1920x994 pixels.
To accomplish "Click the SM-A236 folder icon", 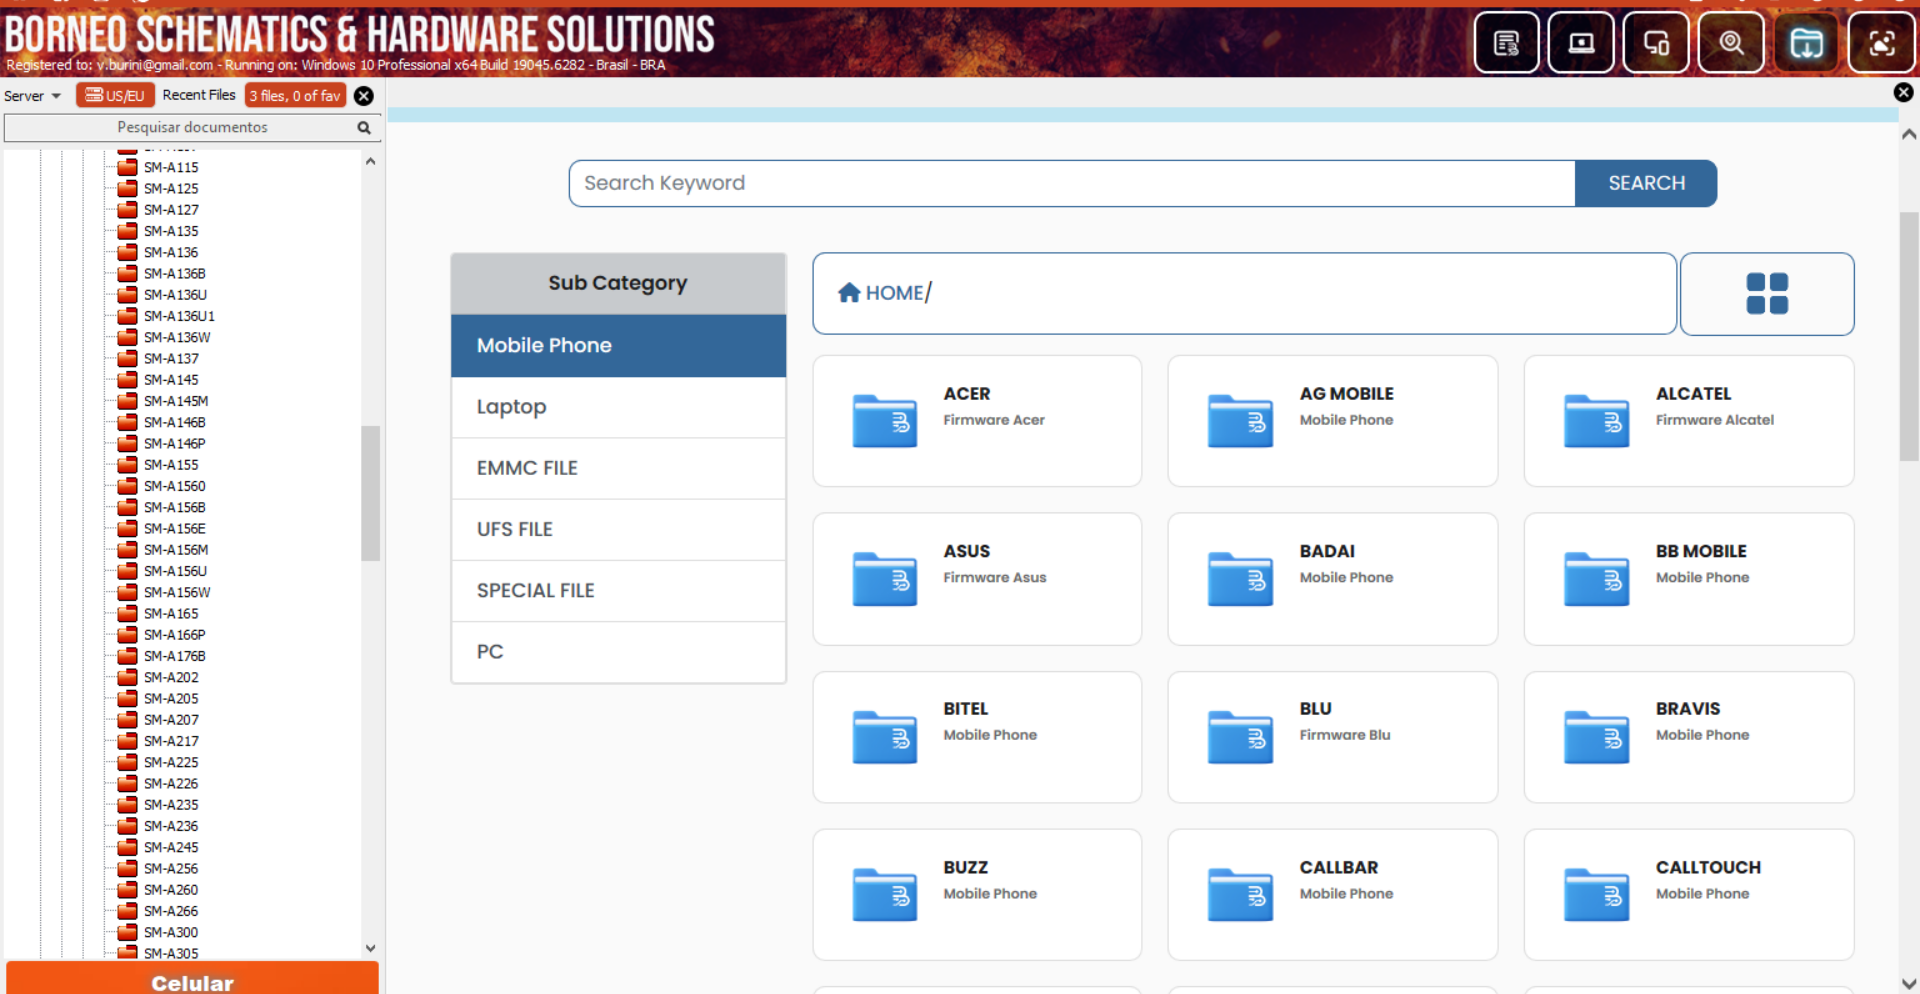I will [x=127, y=826].
